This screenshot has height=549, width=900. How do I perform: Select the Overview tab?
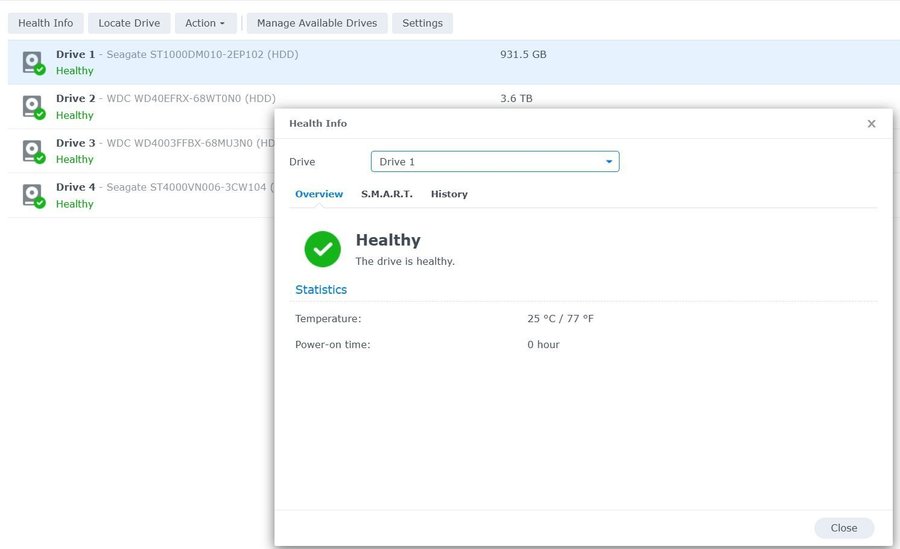[x=319, y=194]
